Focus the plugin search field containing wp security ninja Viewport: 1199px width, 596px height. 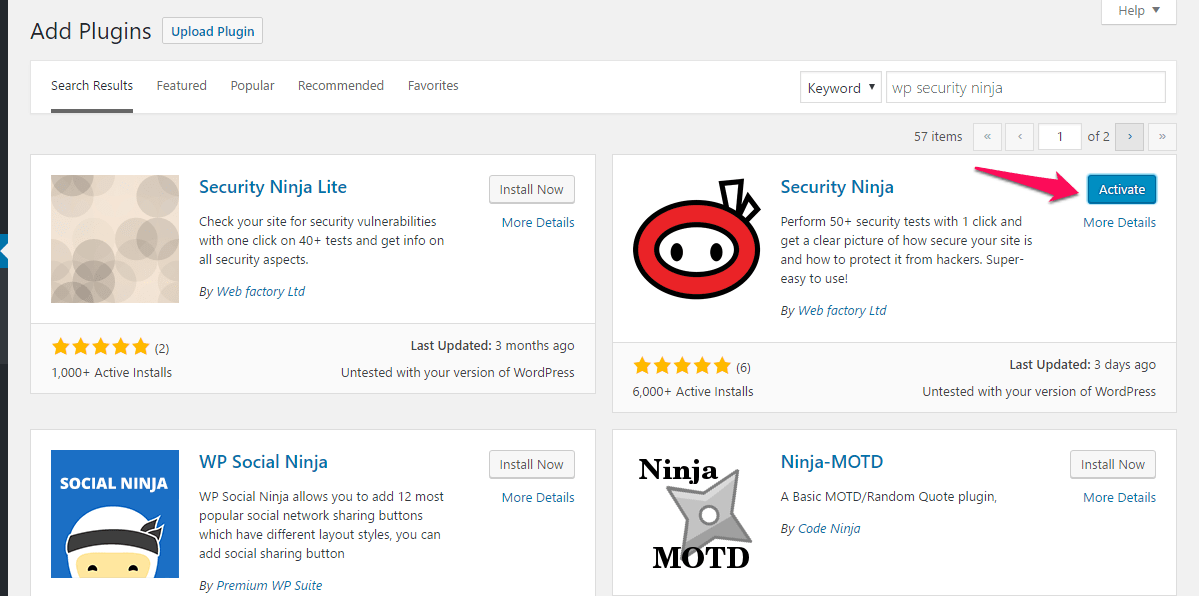[1025, 88]
